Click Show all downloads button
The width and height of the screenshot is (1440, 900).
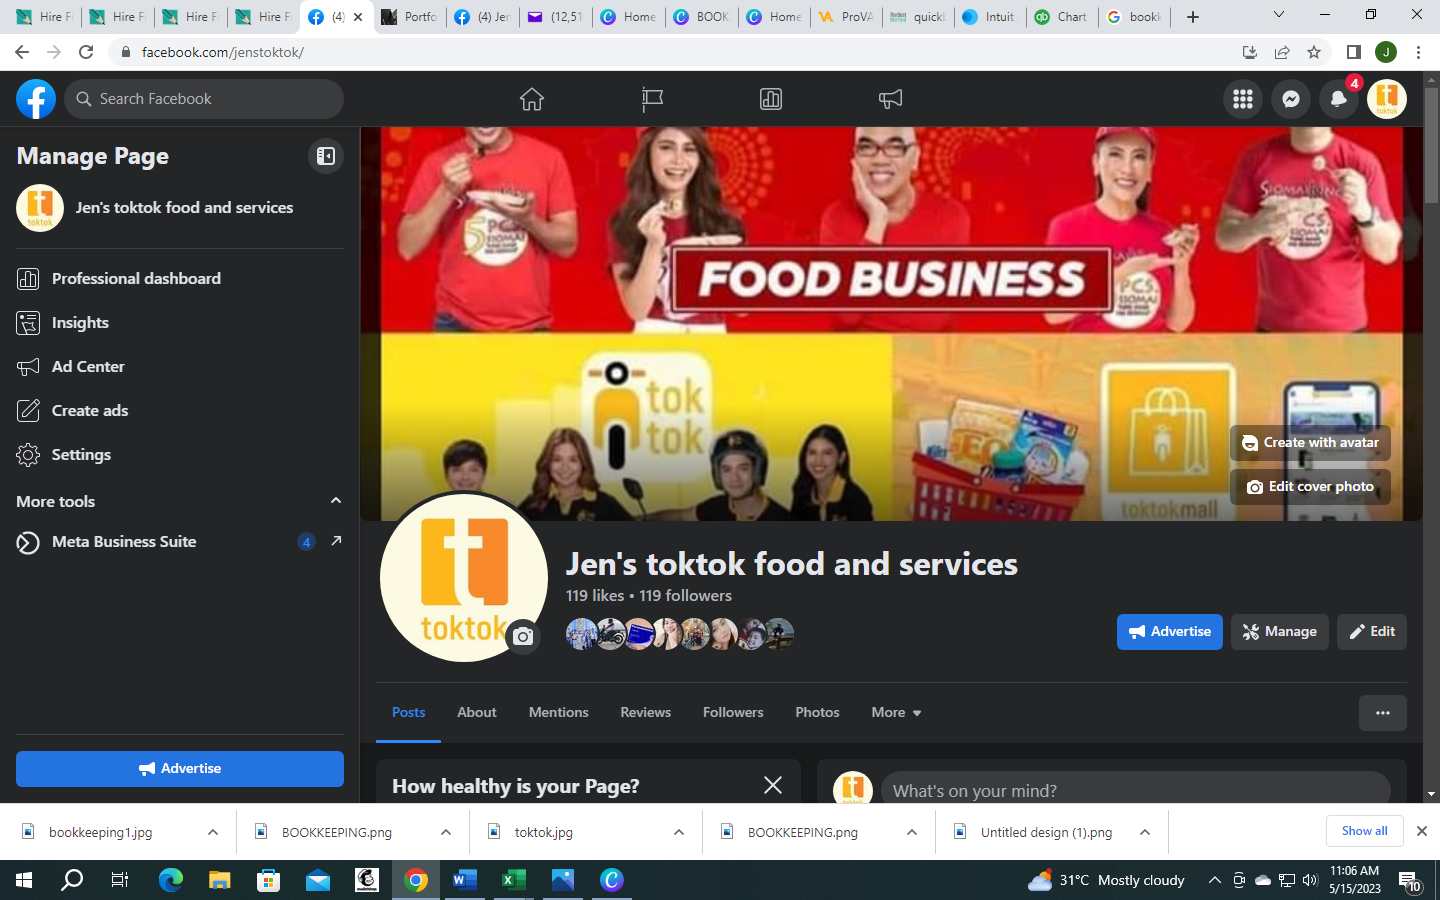(1365, 831)
